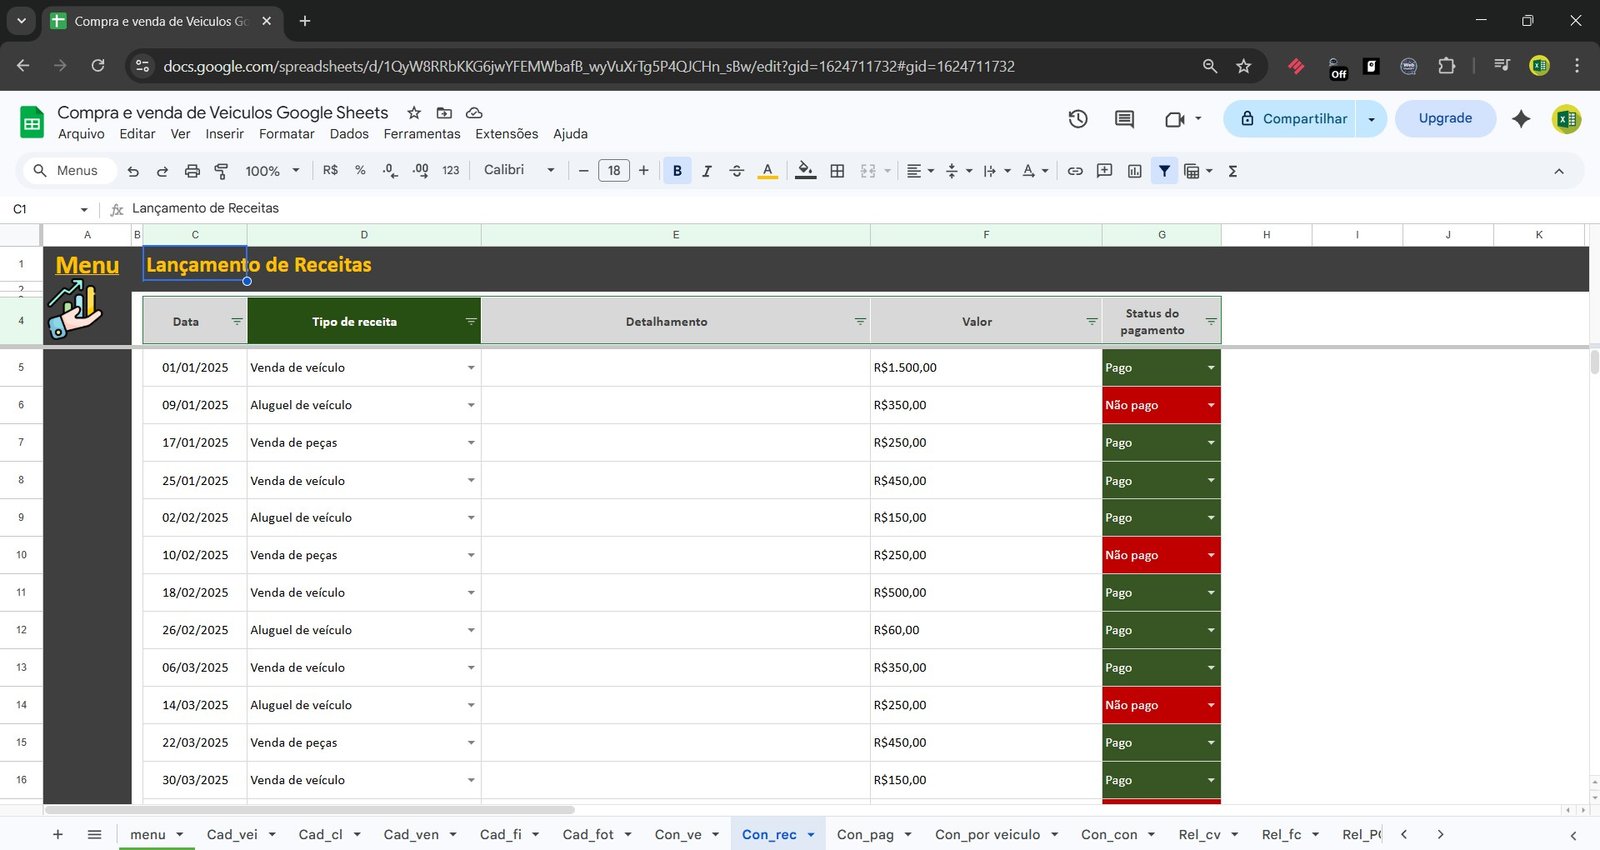The height and width of the screenshot is (850, 1600).
Task: Open the fill color picker
Action: pyautogui.click(x=805, y=171)
